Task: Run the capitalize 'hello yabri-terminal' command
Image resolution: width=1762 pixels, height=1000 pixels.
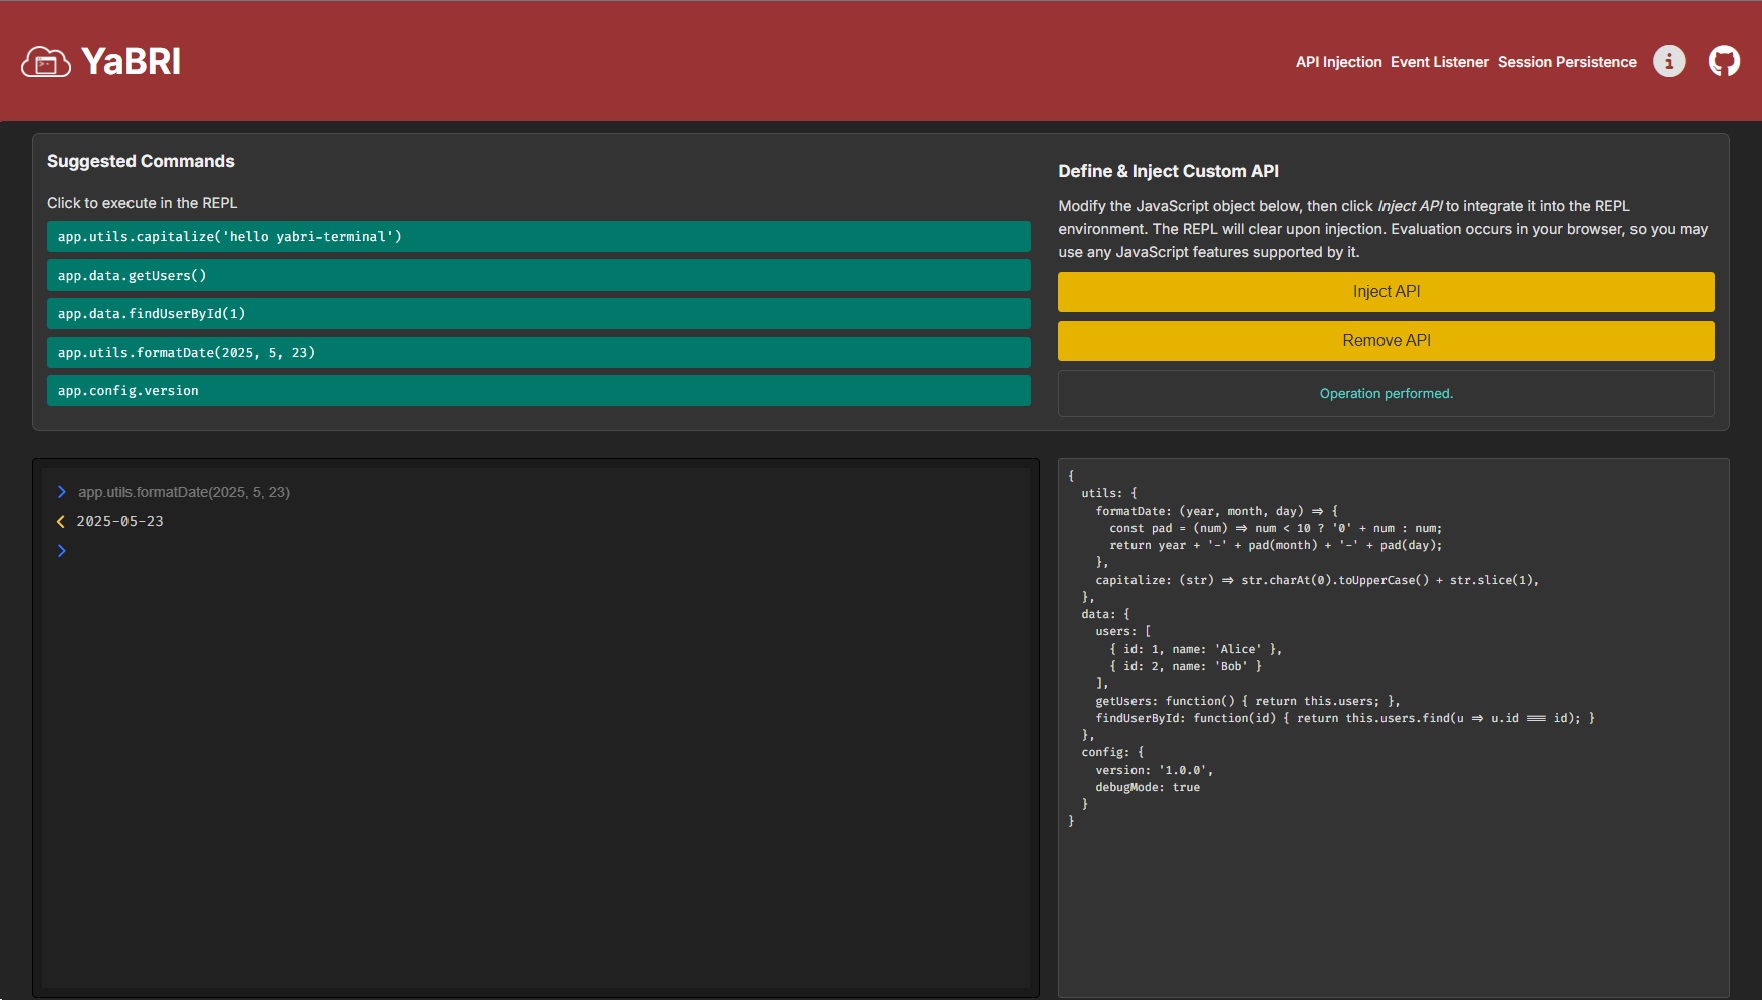Action: [x=538, y=237]
